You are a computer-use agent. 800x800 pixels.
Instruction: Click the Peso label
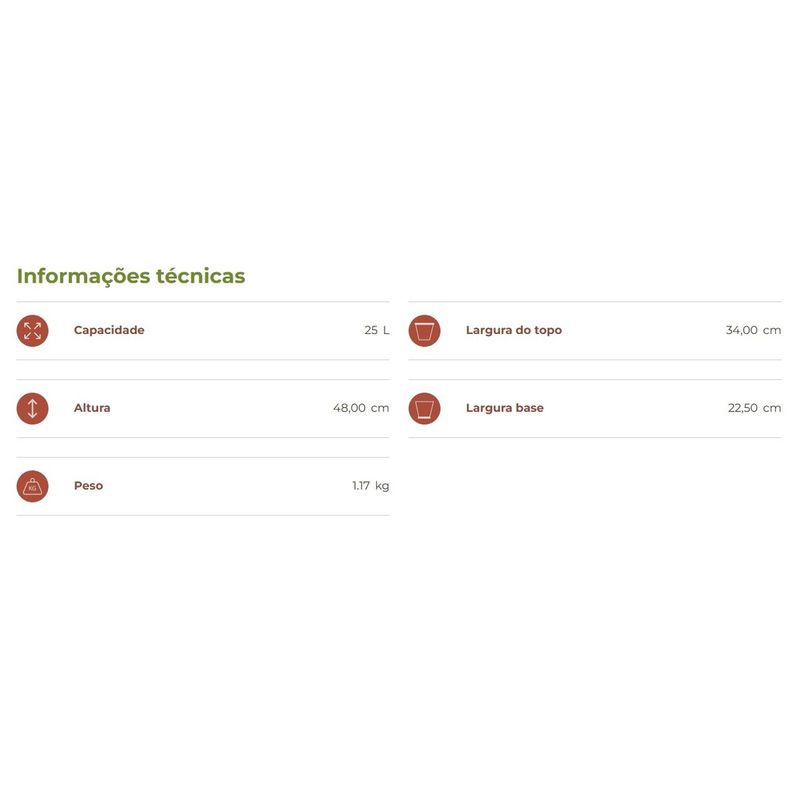[88, 486]
